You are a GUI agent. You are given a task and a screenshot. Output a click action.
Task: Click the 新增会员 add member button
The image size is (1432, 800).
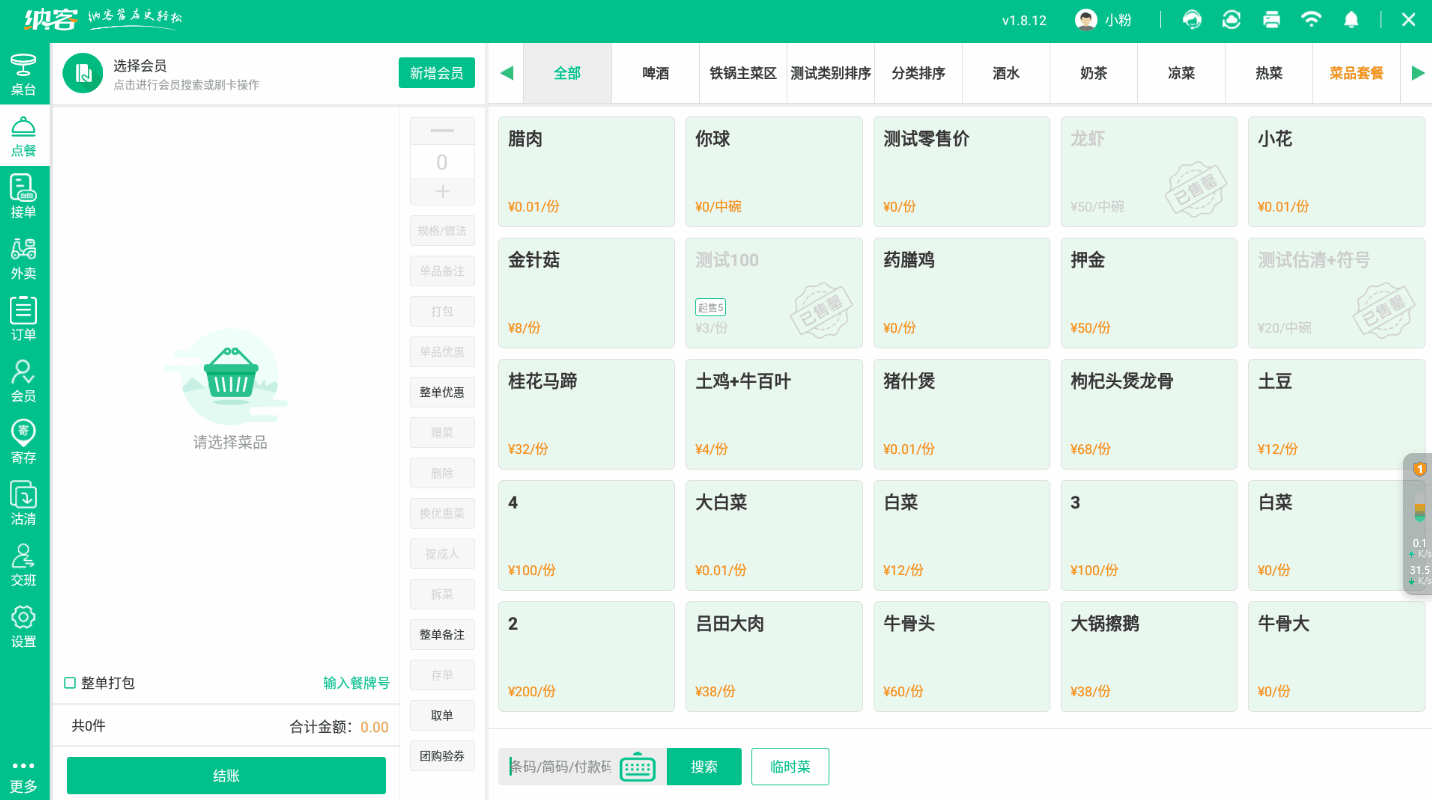(x=437, y=73)
